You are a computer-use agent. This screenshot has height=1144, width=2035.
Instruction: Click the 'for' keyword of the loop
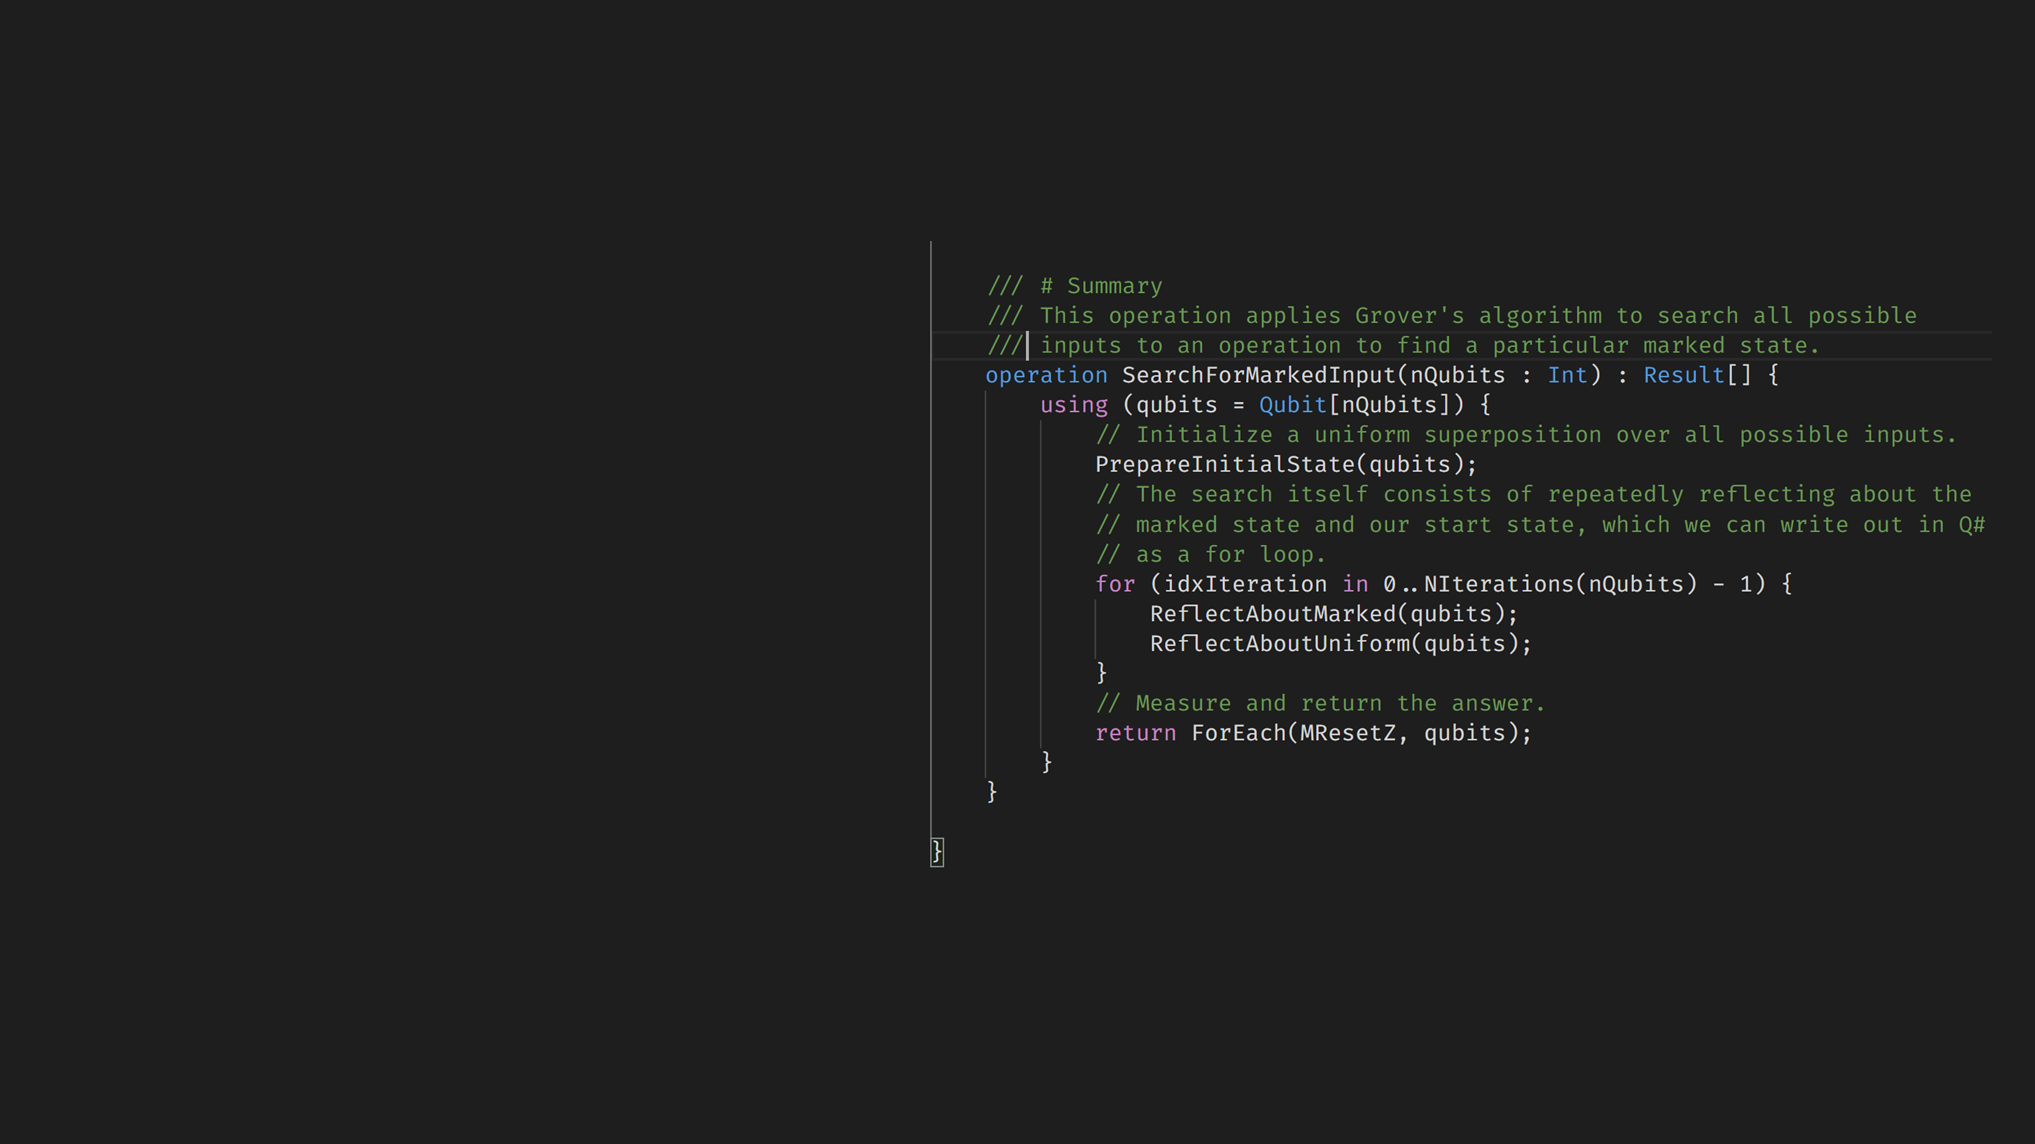1115,584
